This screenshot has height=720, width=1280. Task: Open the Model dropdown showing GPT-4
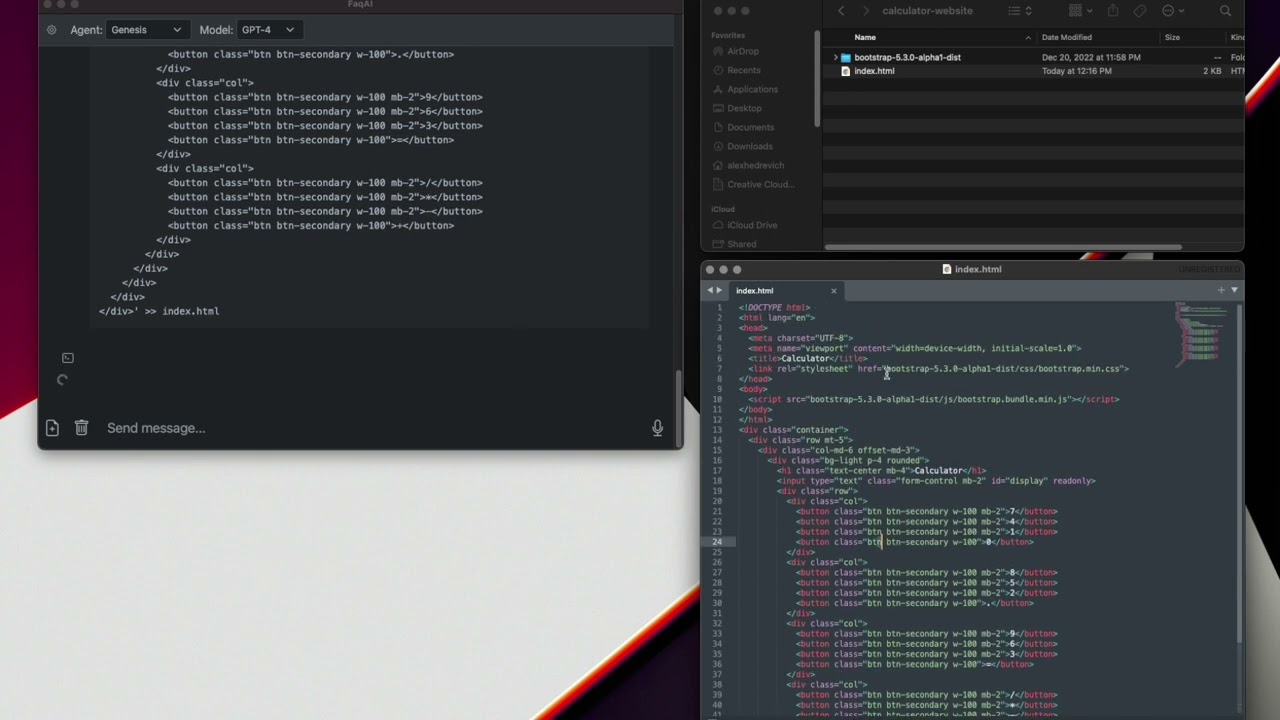[267, 30]
